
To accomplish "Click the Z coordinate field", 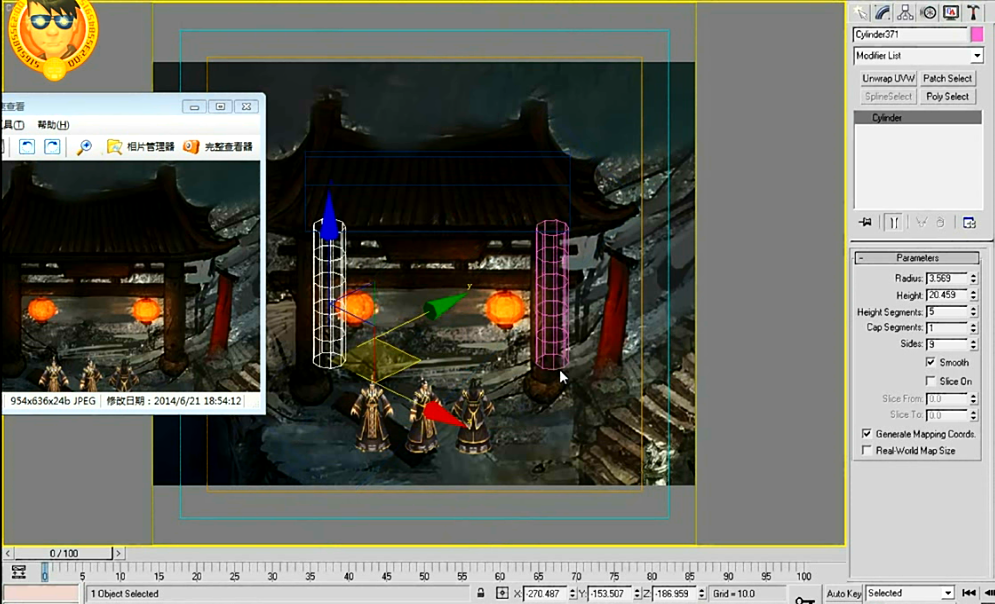I will click(x=675, y=594).
